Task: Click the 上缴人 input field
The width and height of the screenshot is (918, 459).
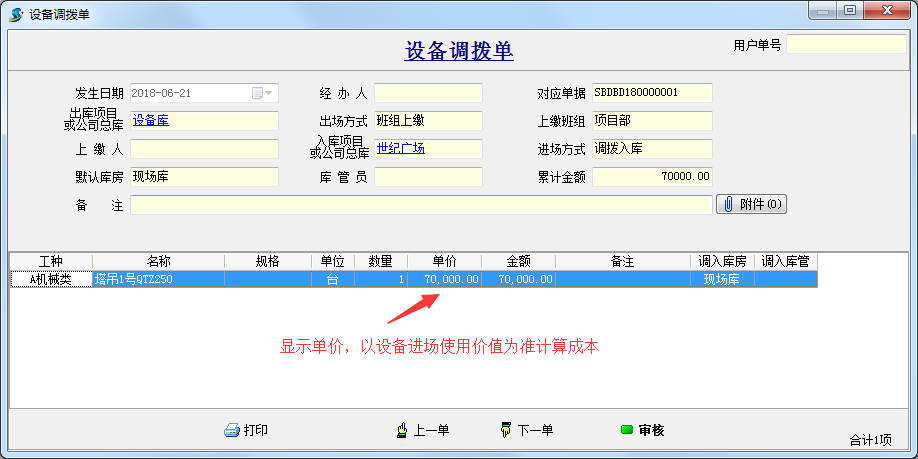Action: pos(204,149)
